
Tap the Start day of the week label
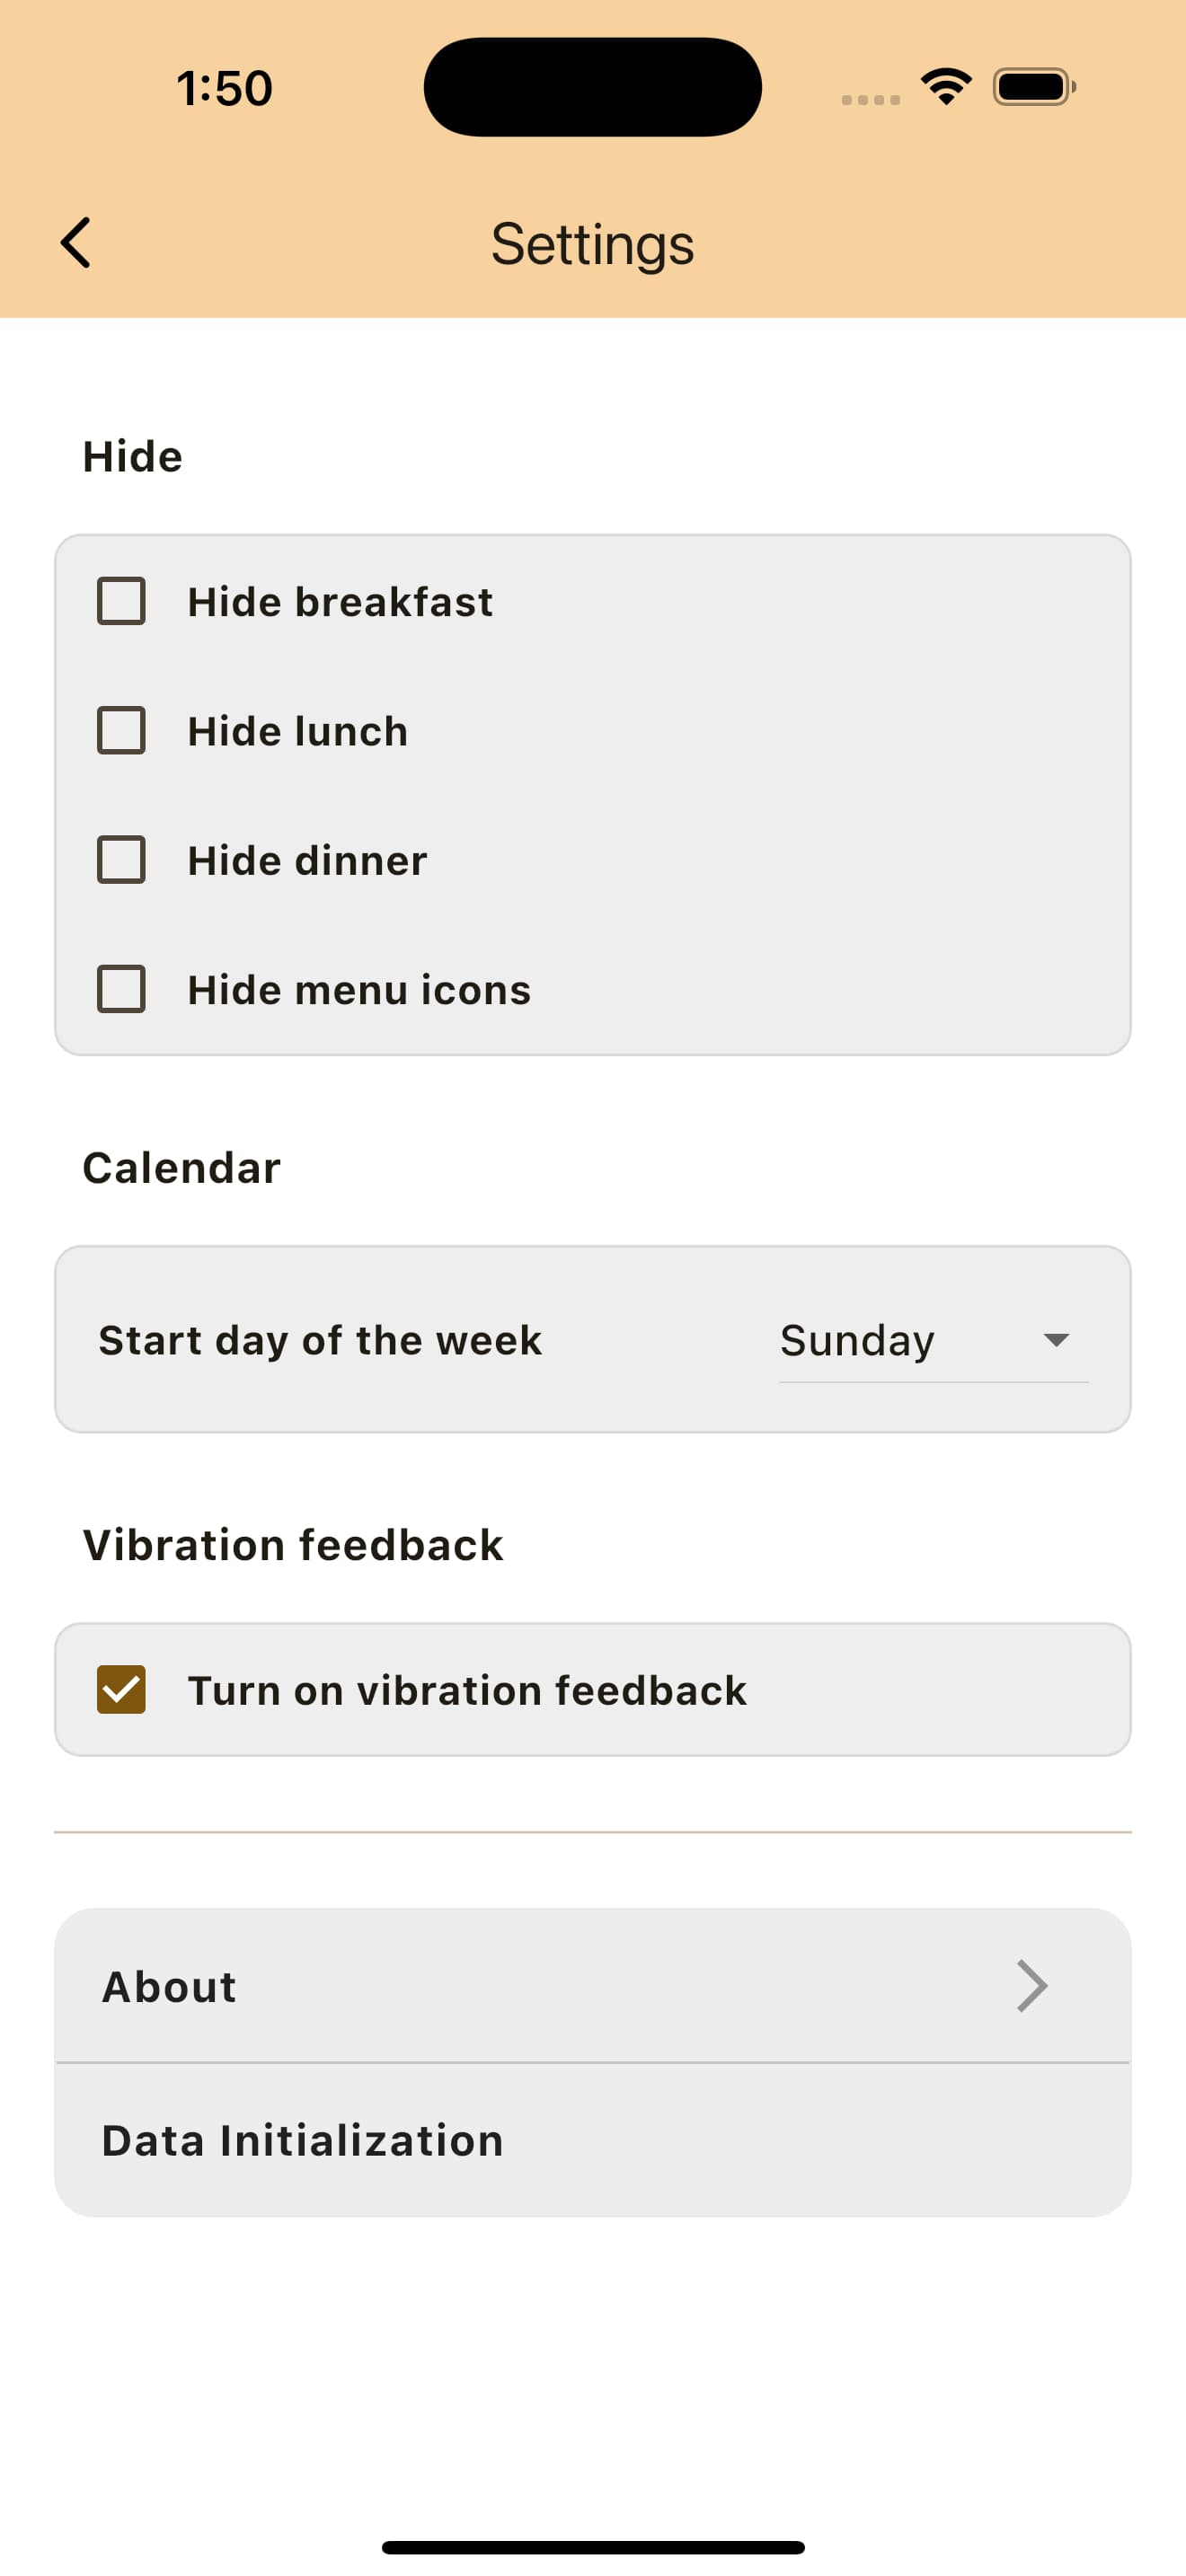click(320, 1341)
